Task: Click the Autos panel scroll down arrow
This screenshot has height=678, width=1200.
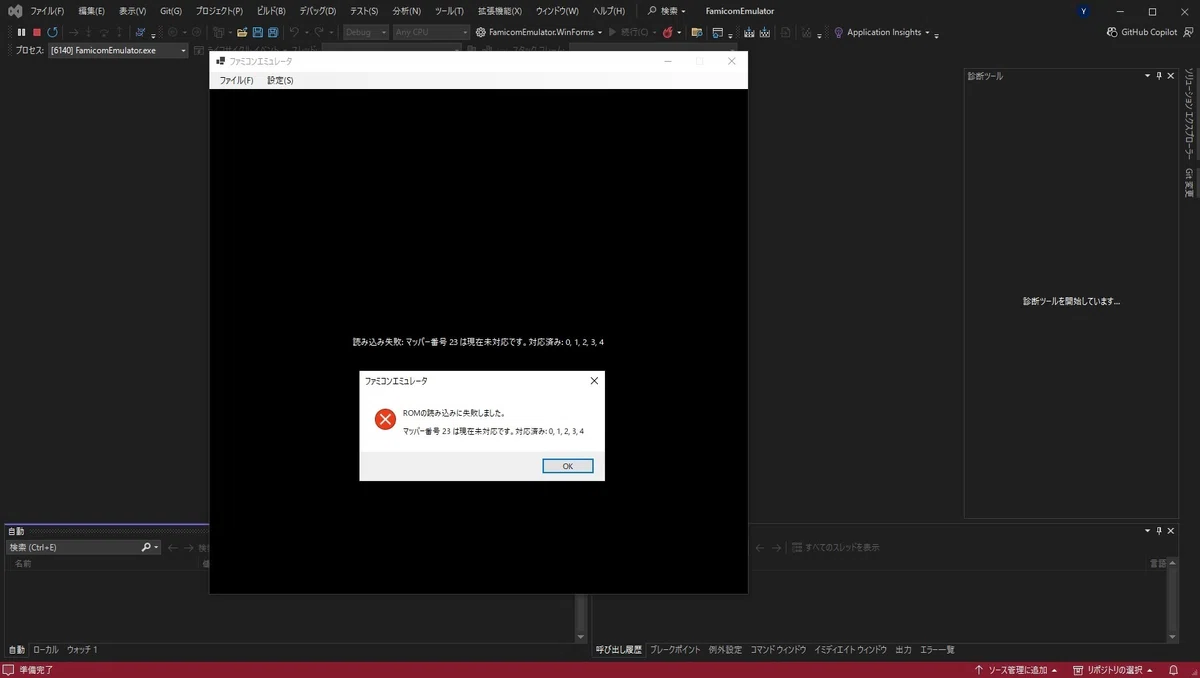Action: coord(580,637)
